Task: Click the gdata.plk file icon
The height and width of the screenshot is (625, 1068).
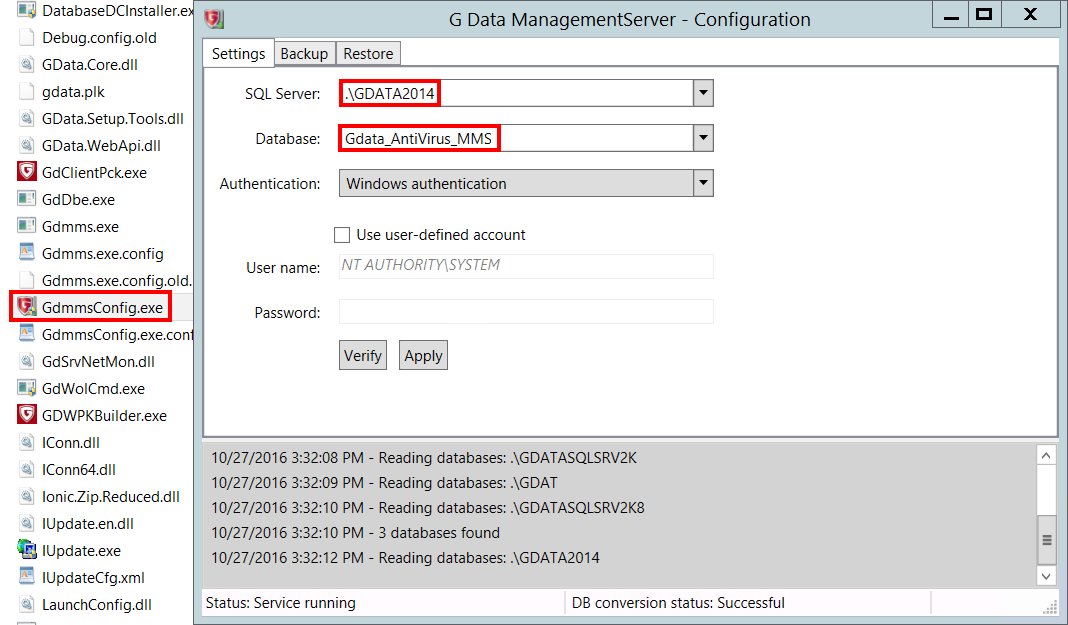Action: pyautogui.click(x=27, y=91)
